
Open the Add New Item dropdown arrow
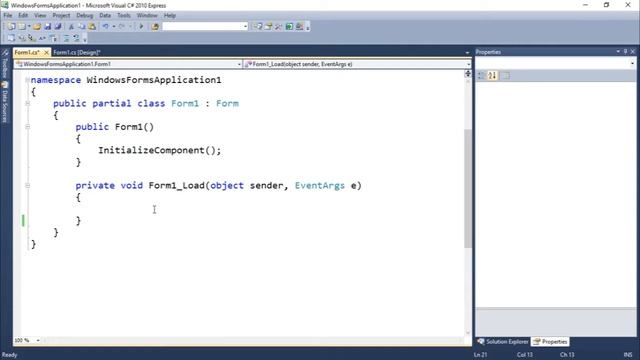(x=29, y=27)
